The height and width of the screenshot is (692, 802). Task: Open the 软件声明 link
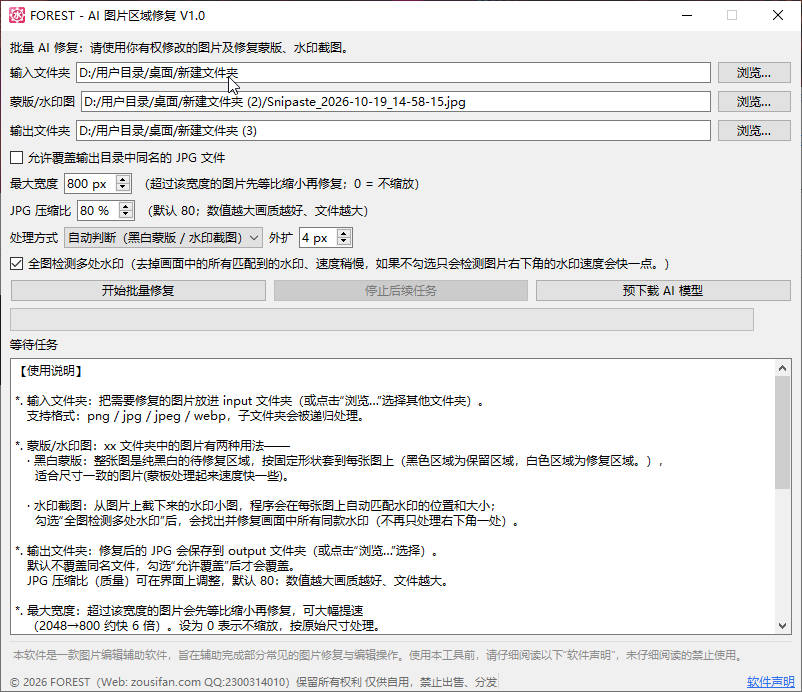(x=770, y=682)
